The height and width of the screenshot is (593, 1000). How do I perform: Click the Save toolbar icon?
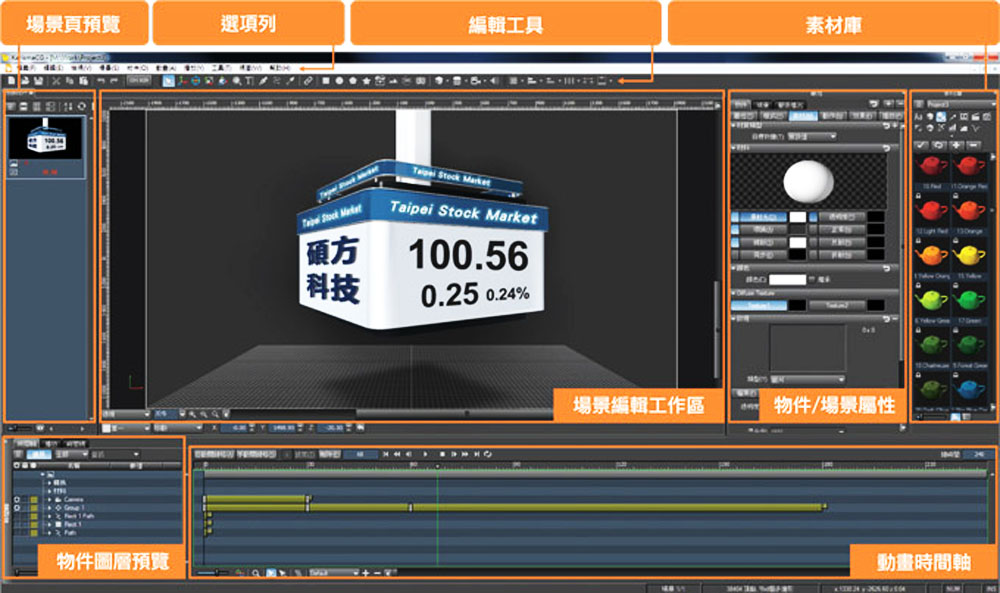(x=38, y=81)
